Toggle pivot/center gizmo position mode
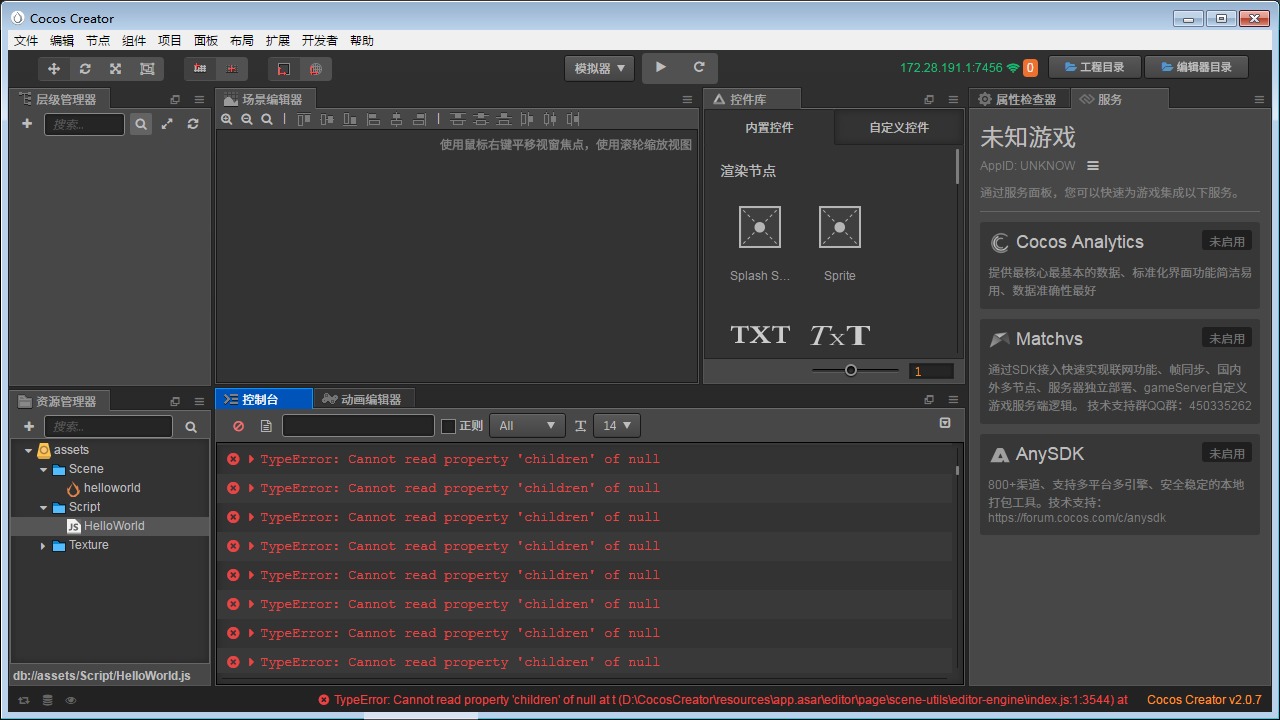Screen dimensions: 1280x720 point(200,68)
